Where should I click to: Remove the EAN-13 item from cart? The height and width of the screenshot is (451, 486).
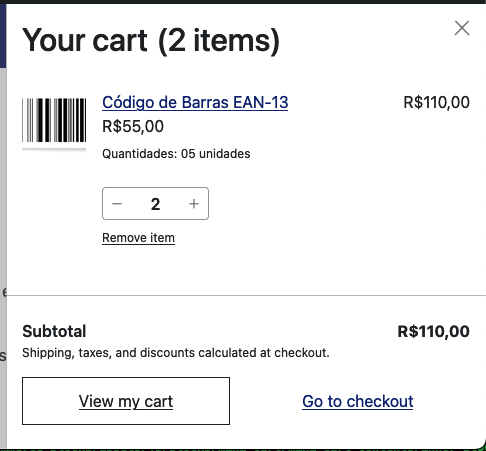[x=138, y=238]
